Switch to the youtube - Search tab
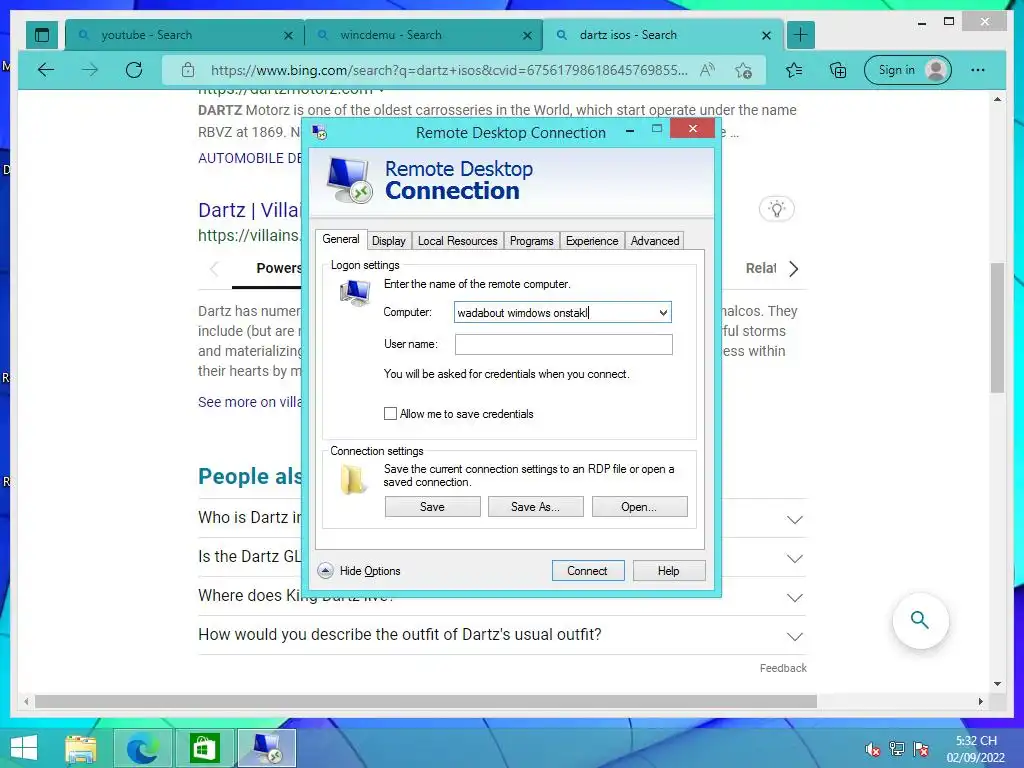The image size is (1024, 768). pyautogui.click(x=184, y=35)
